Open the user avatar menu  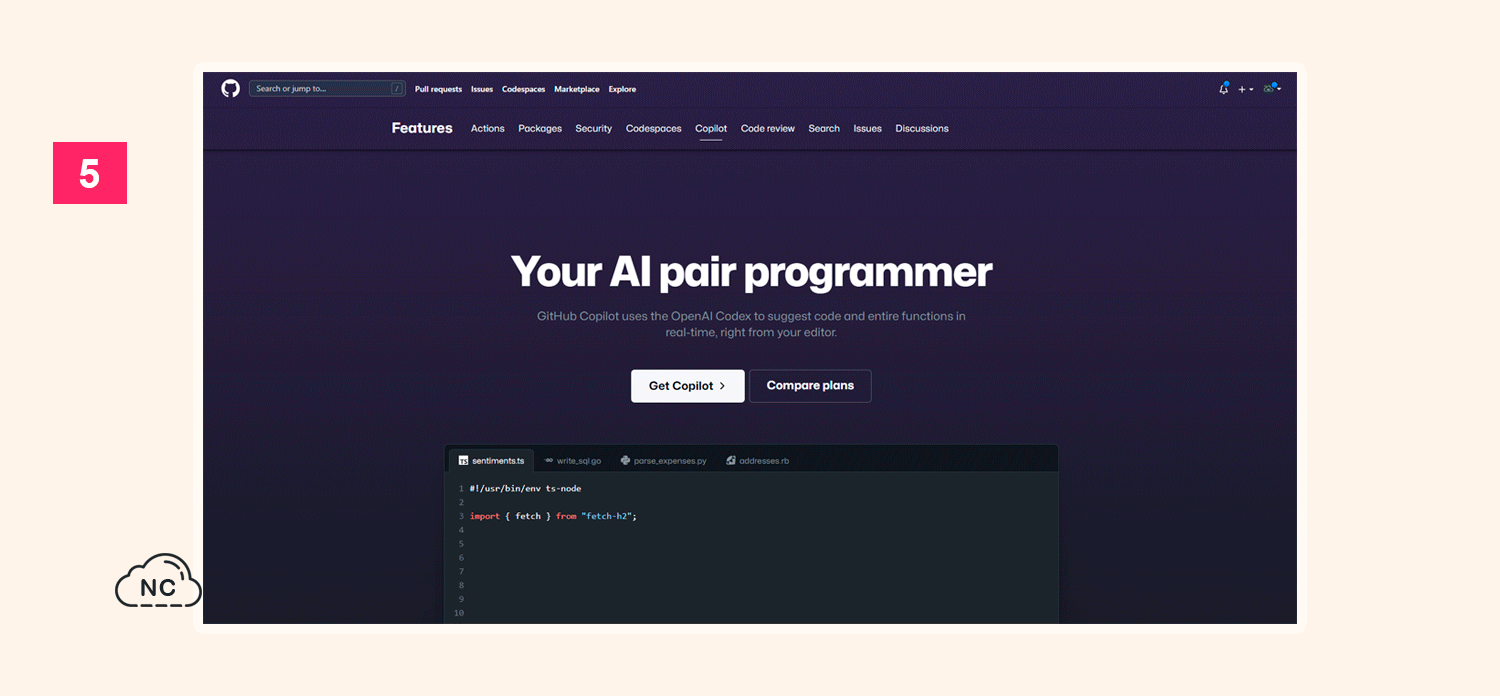1272,89
